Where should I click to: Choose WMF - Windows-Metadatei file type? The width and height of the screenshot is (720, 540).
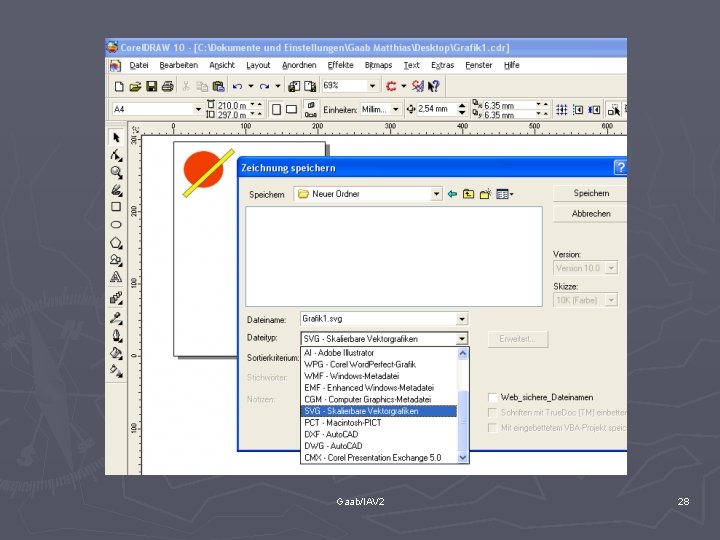[379, 376]
